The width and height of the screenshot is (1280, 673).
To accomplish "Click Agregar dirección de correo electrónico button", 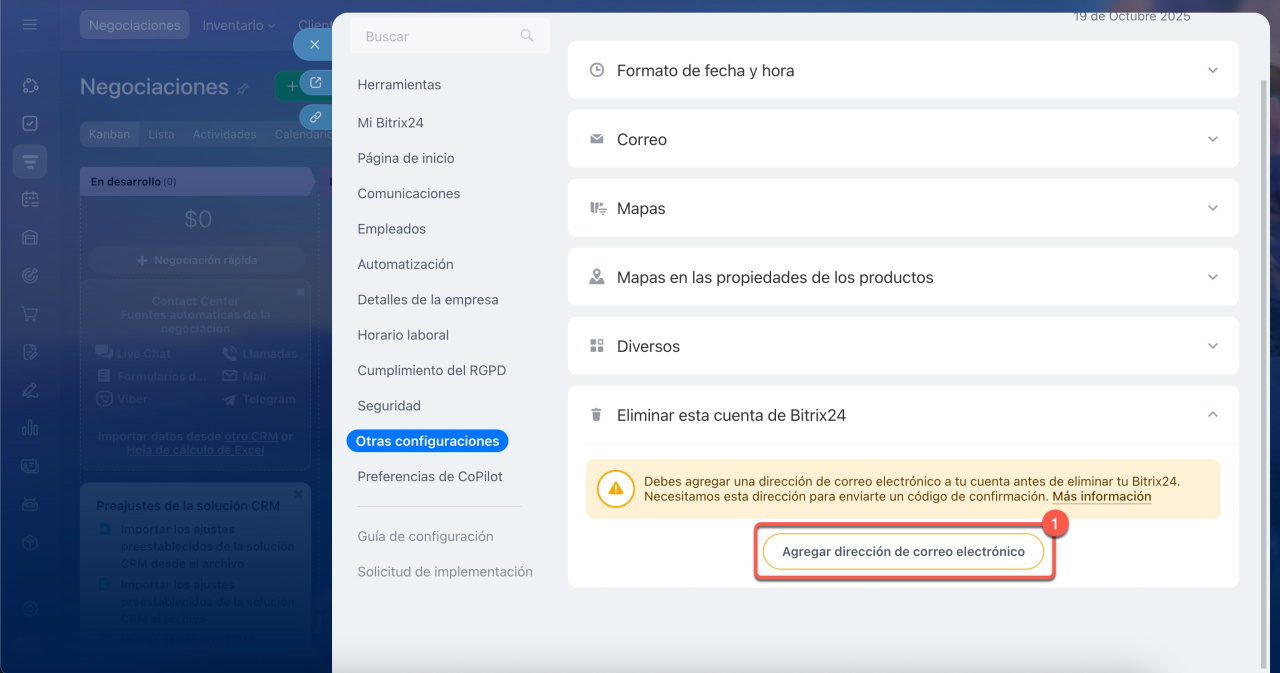I will pyautogui.click(x=903, y=552).
